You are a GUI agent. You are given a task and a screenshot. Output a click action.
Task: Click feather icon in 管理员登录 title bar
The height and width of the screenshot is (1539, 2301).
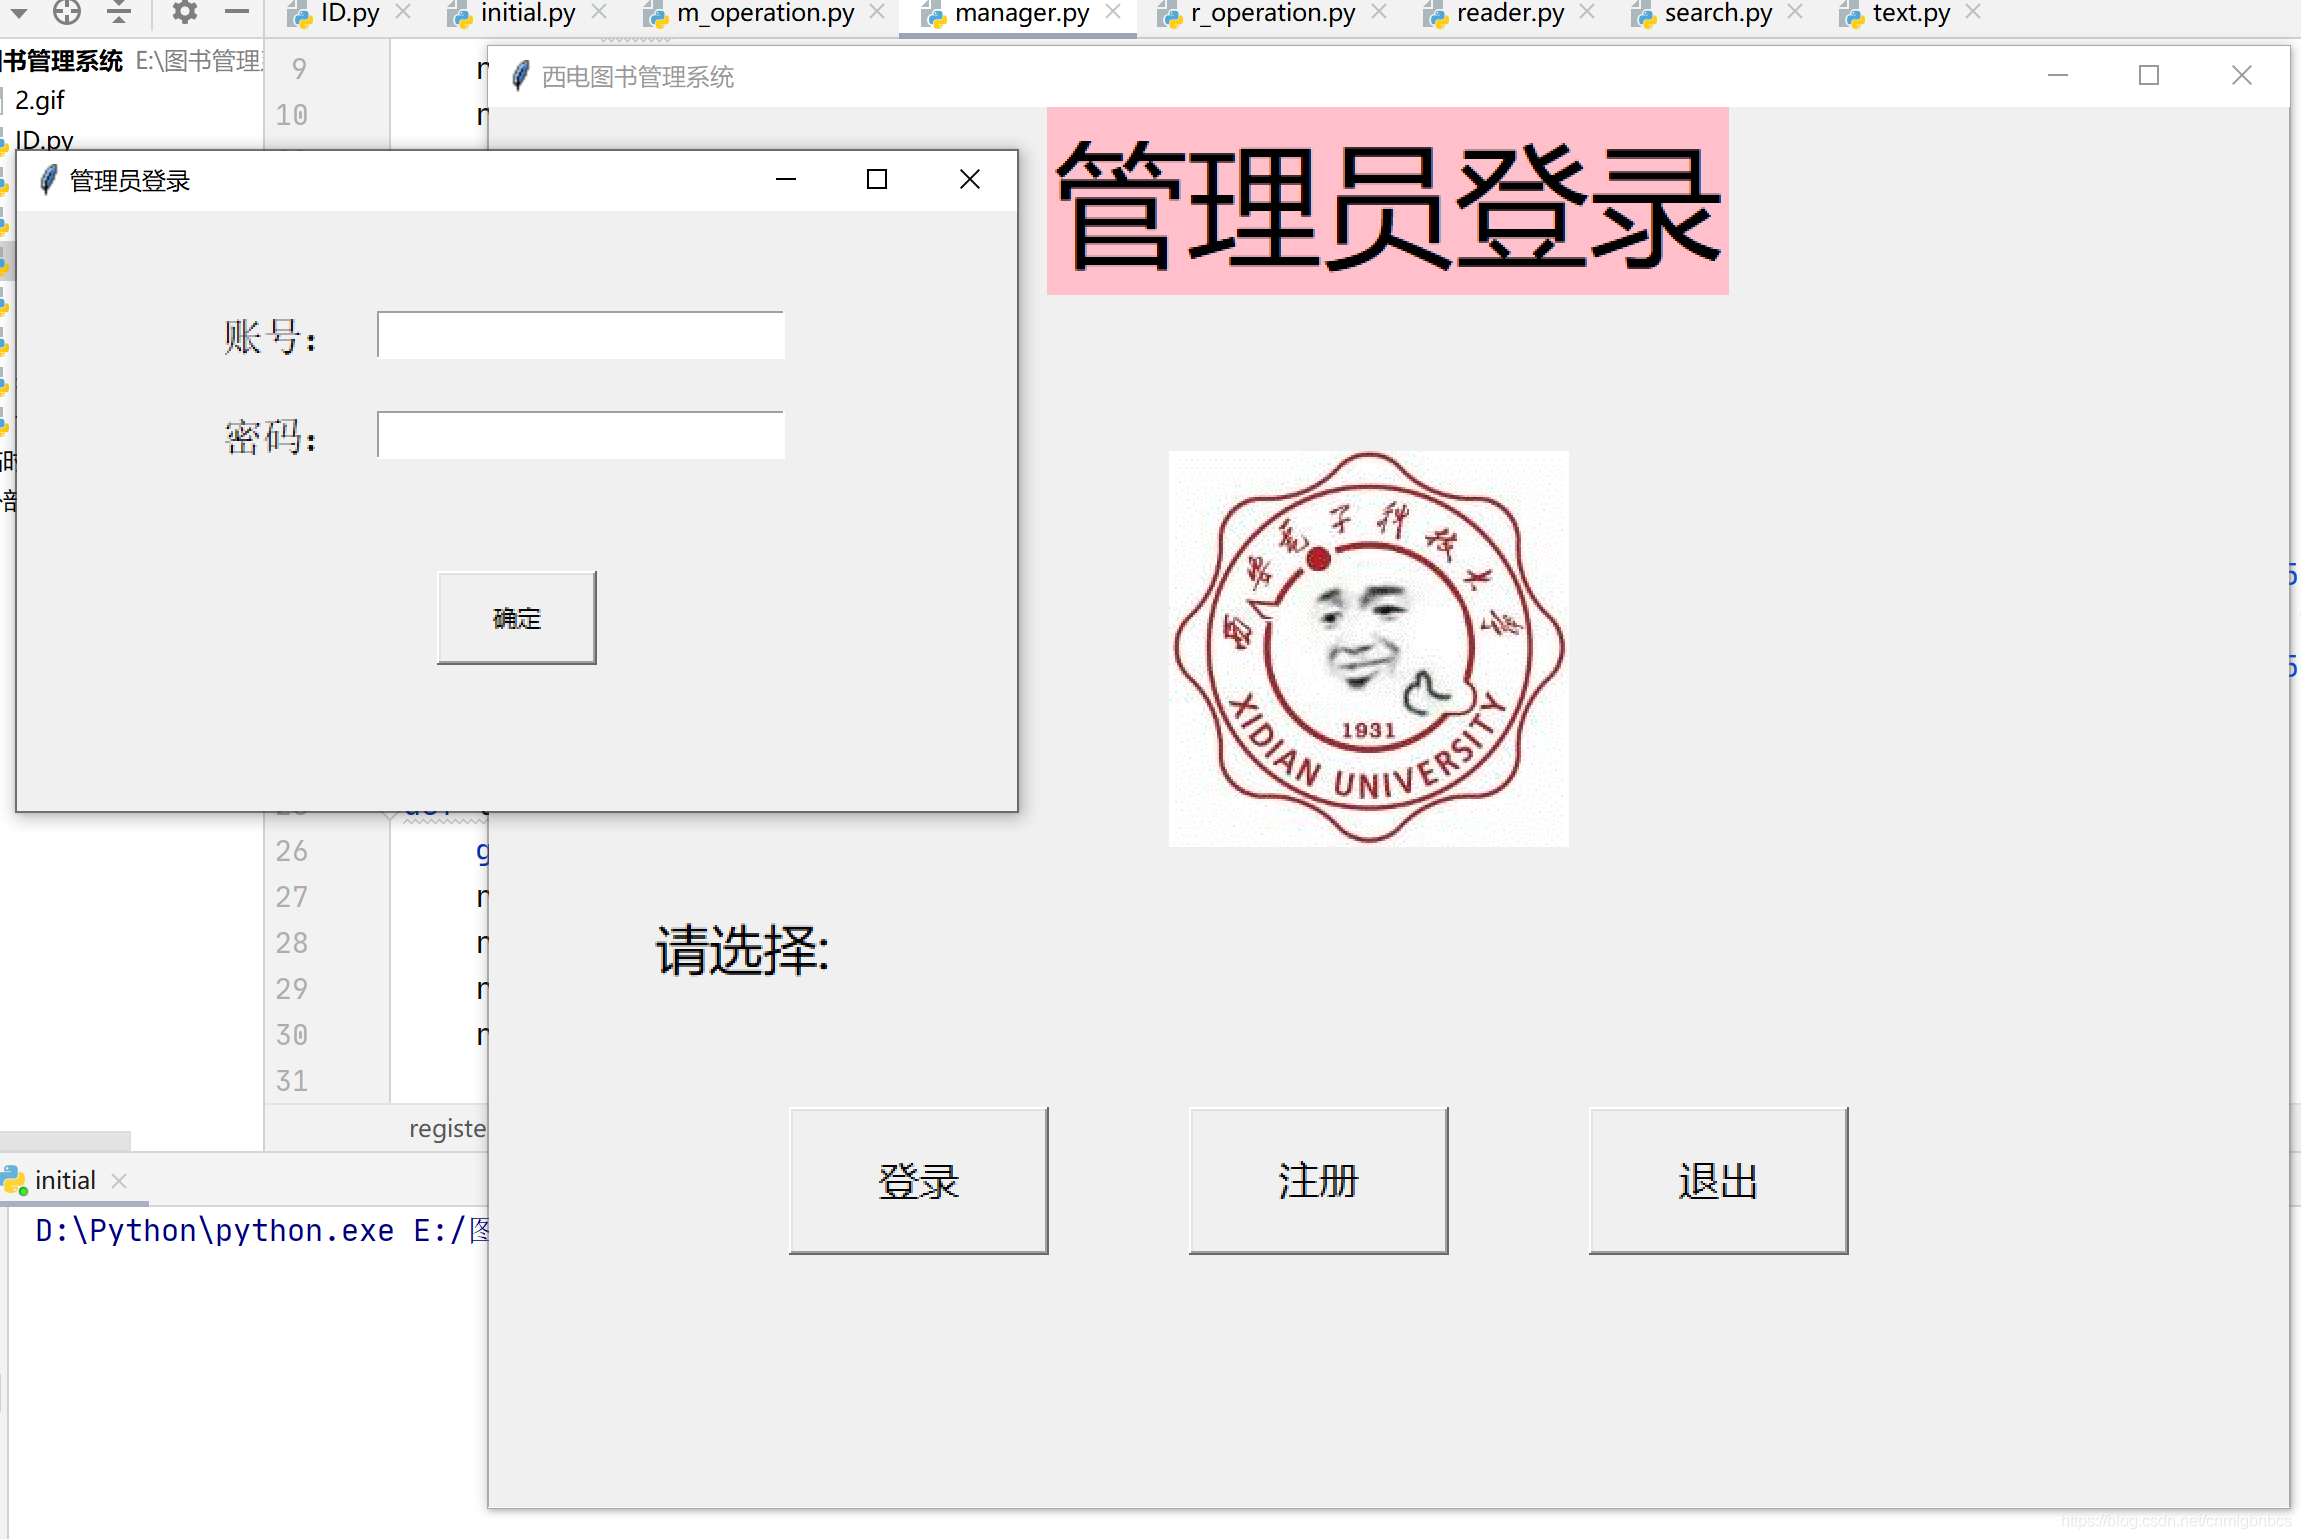point(47,180)
